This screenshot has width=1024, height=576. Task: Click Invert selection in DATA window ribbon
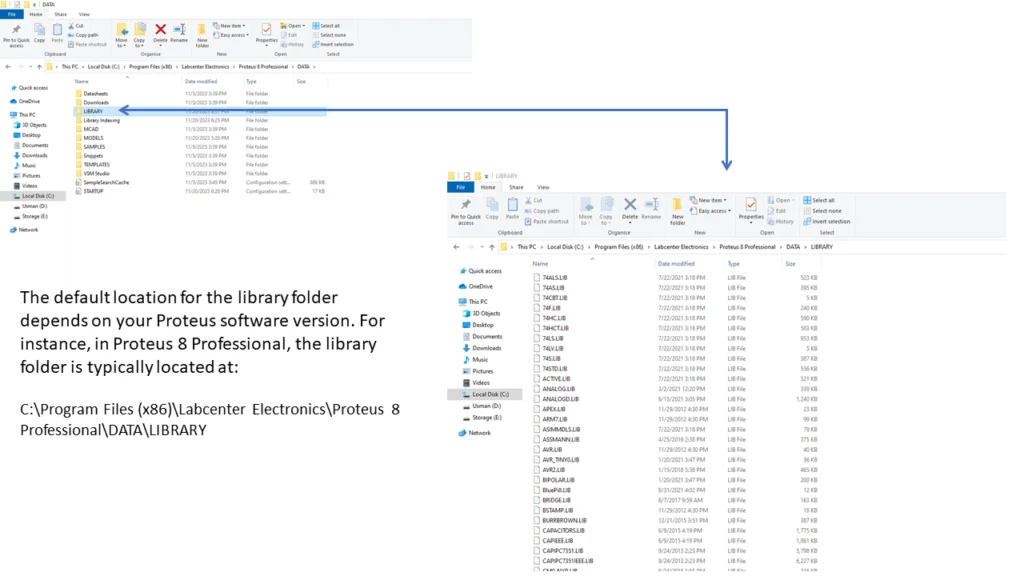(335, 44)
